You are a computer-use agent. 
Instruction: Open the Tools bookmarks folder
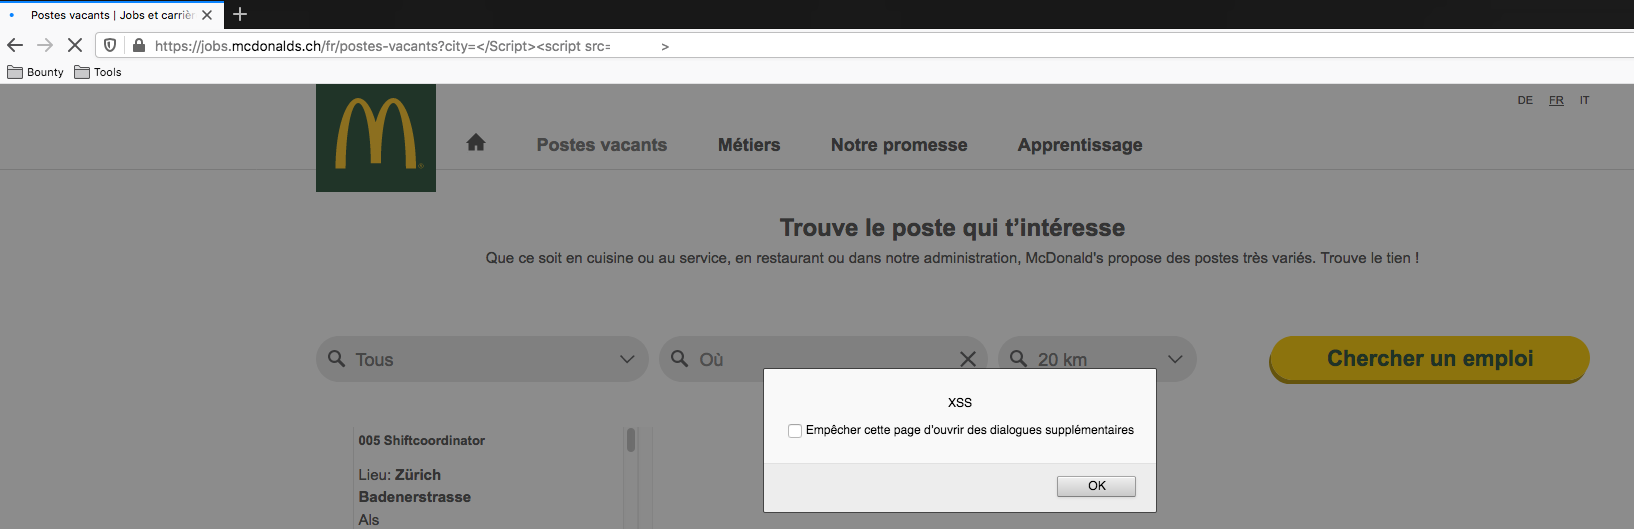click(98, 72)
